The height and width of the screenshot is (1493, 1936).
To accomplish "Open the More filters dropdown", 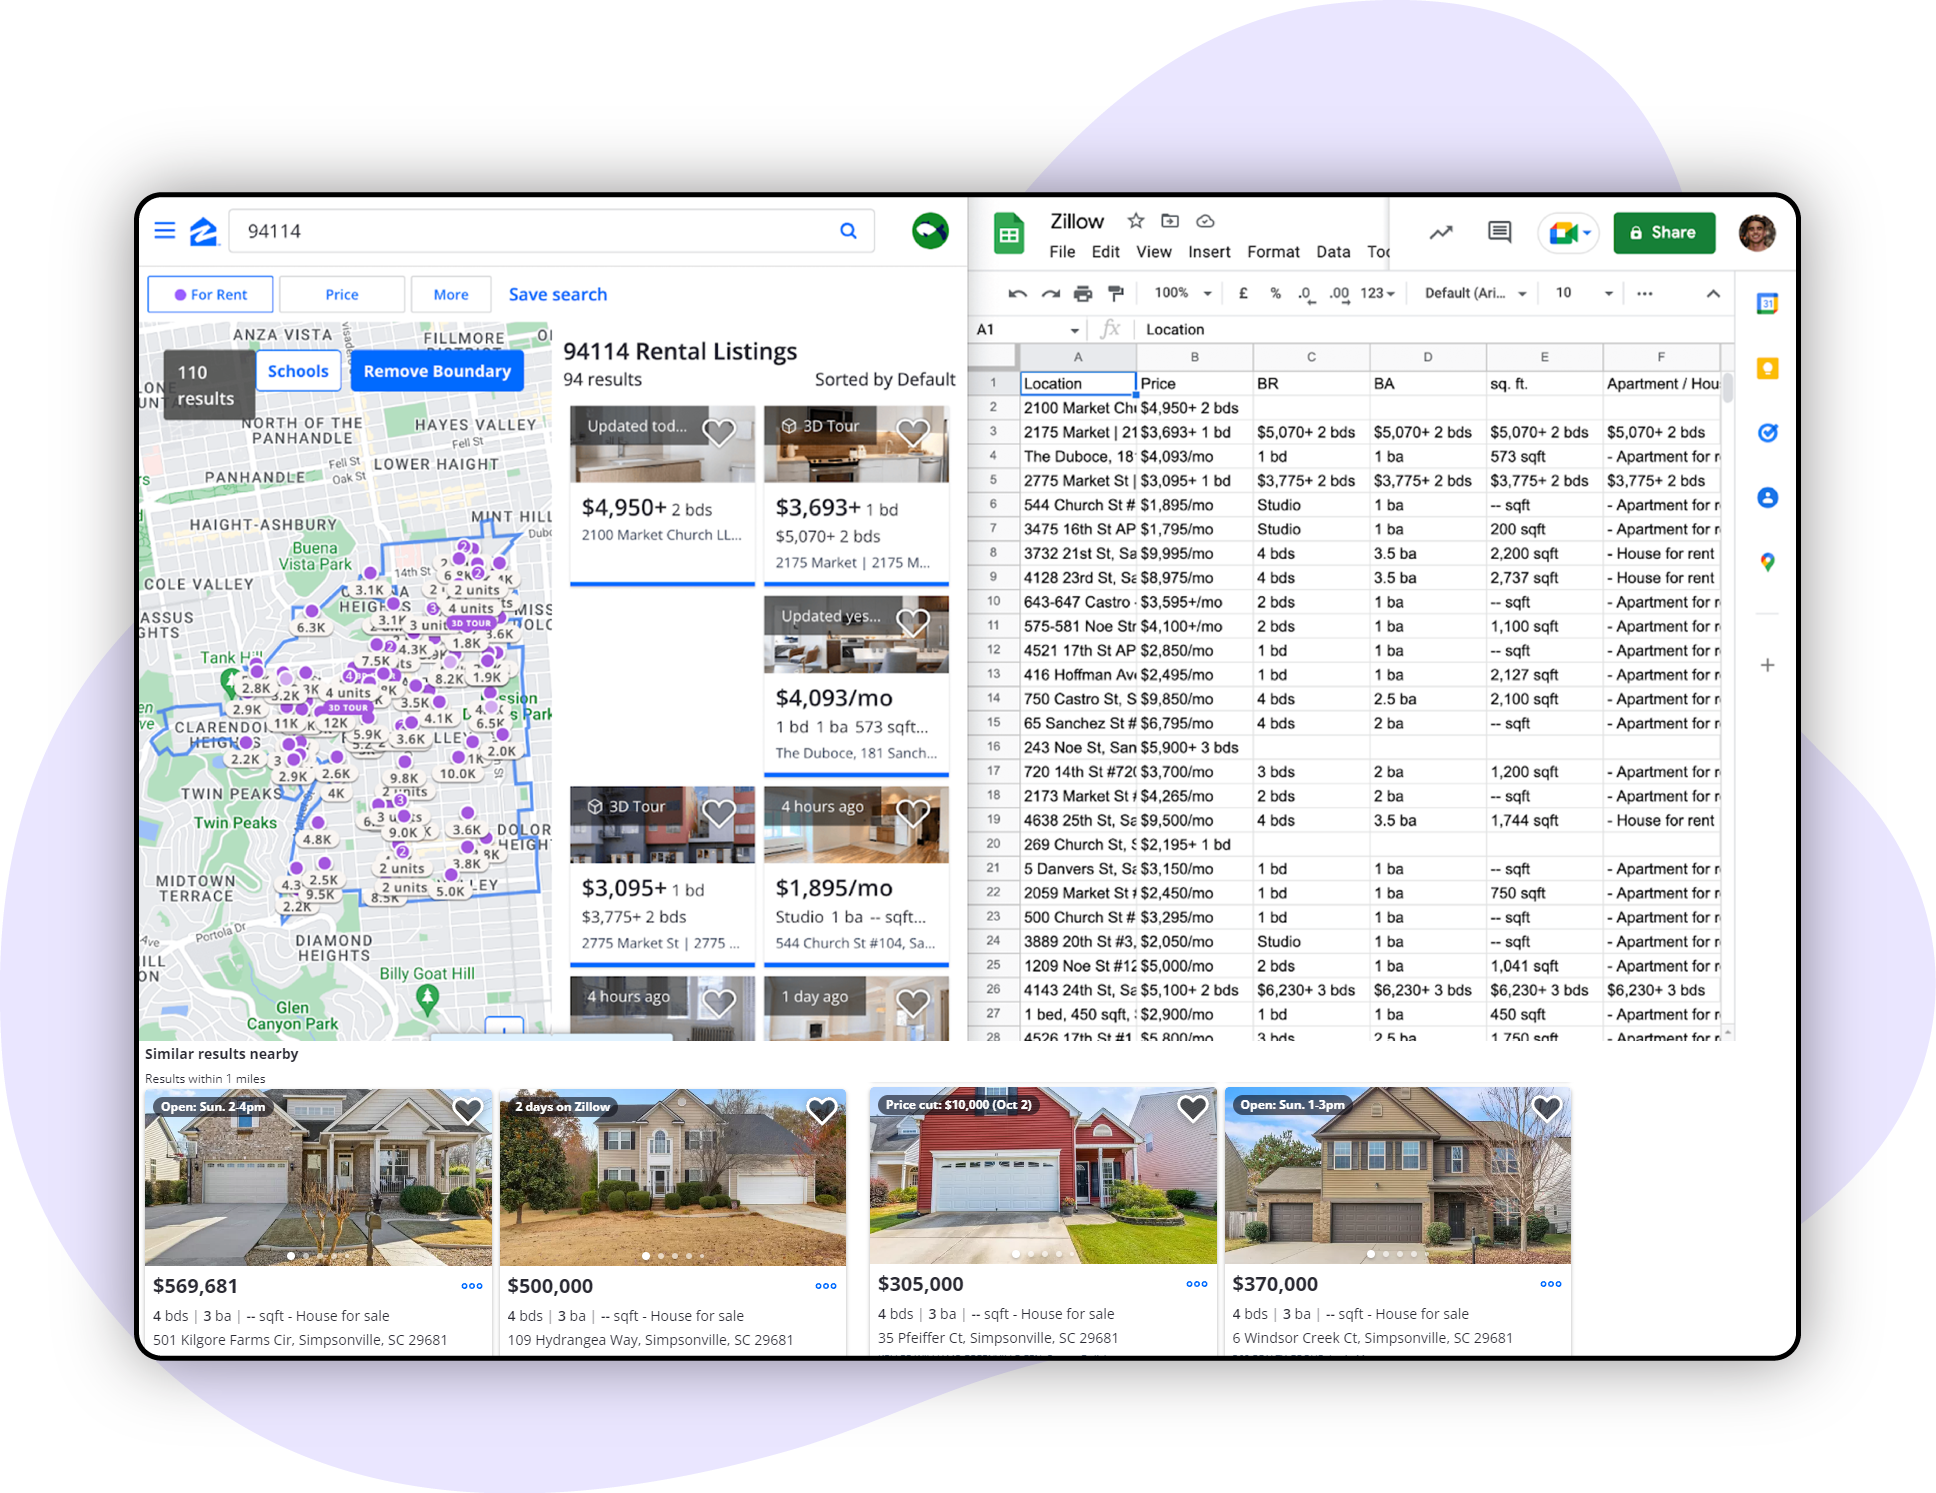I will pyautogui.click(x=451, y=294).
